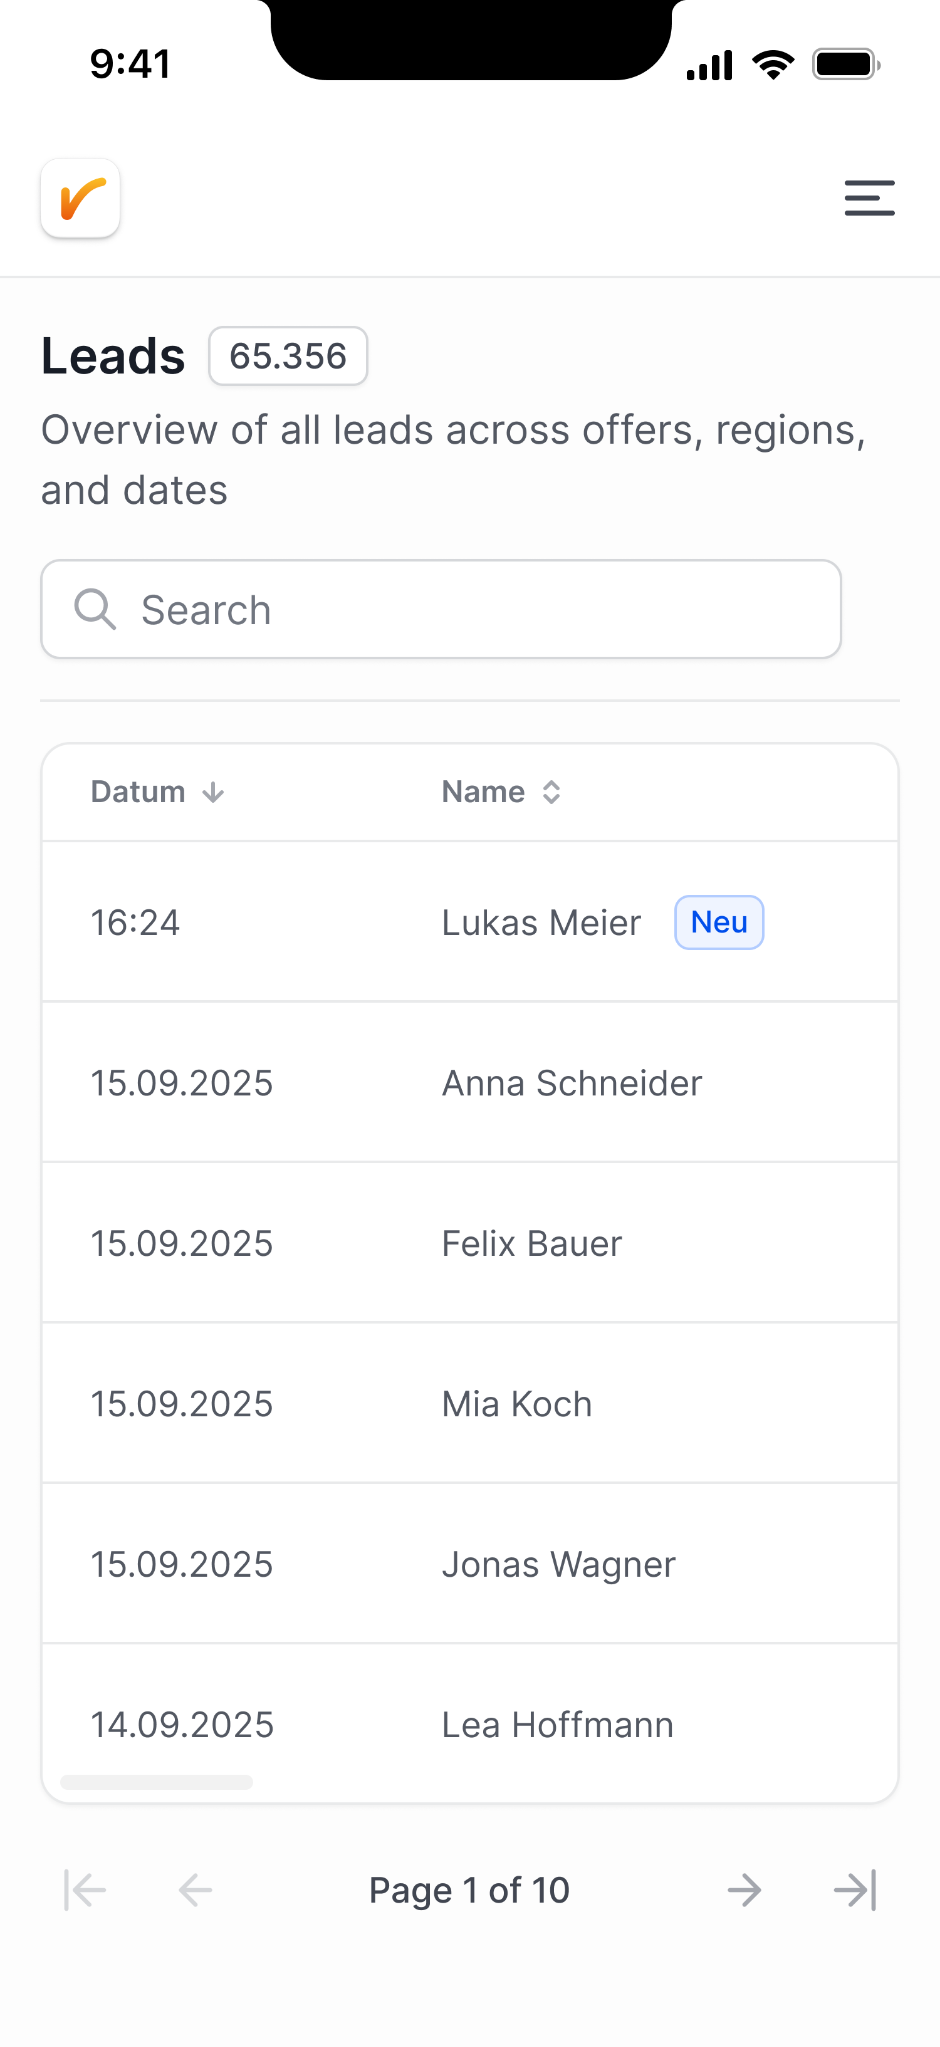Click the horizontal table scrollbar
Screen dimensions: 940x2047
(x=157, y=1782)
